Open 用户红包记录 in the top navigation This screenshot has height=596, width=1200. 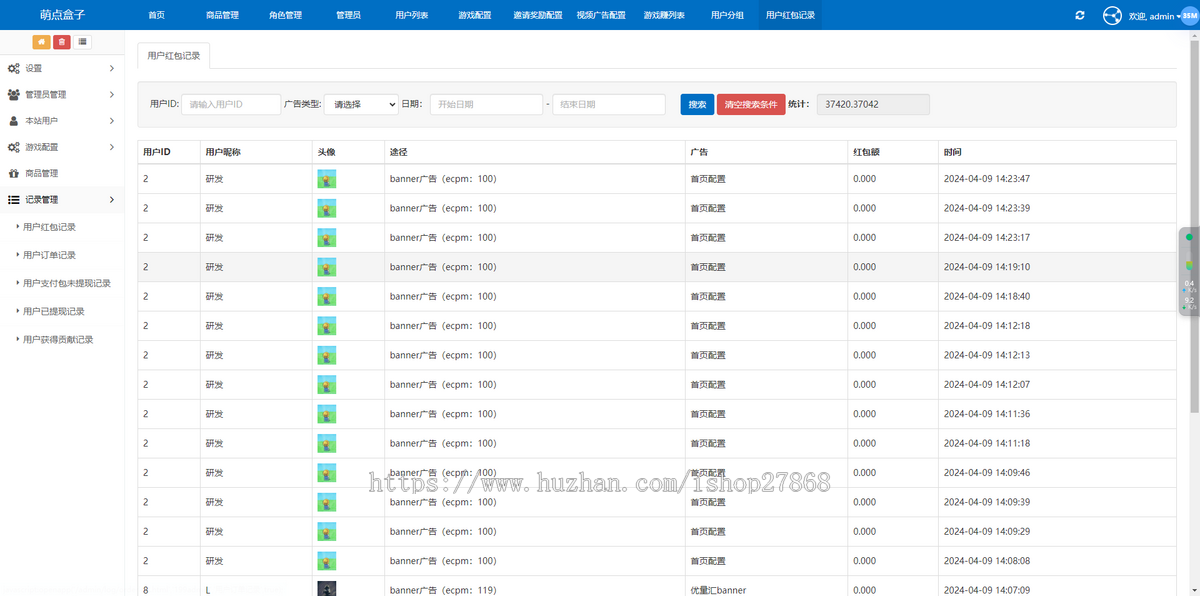[x=790, y=15]
